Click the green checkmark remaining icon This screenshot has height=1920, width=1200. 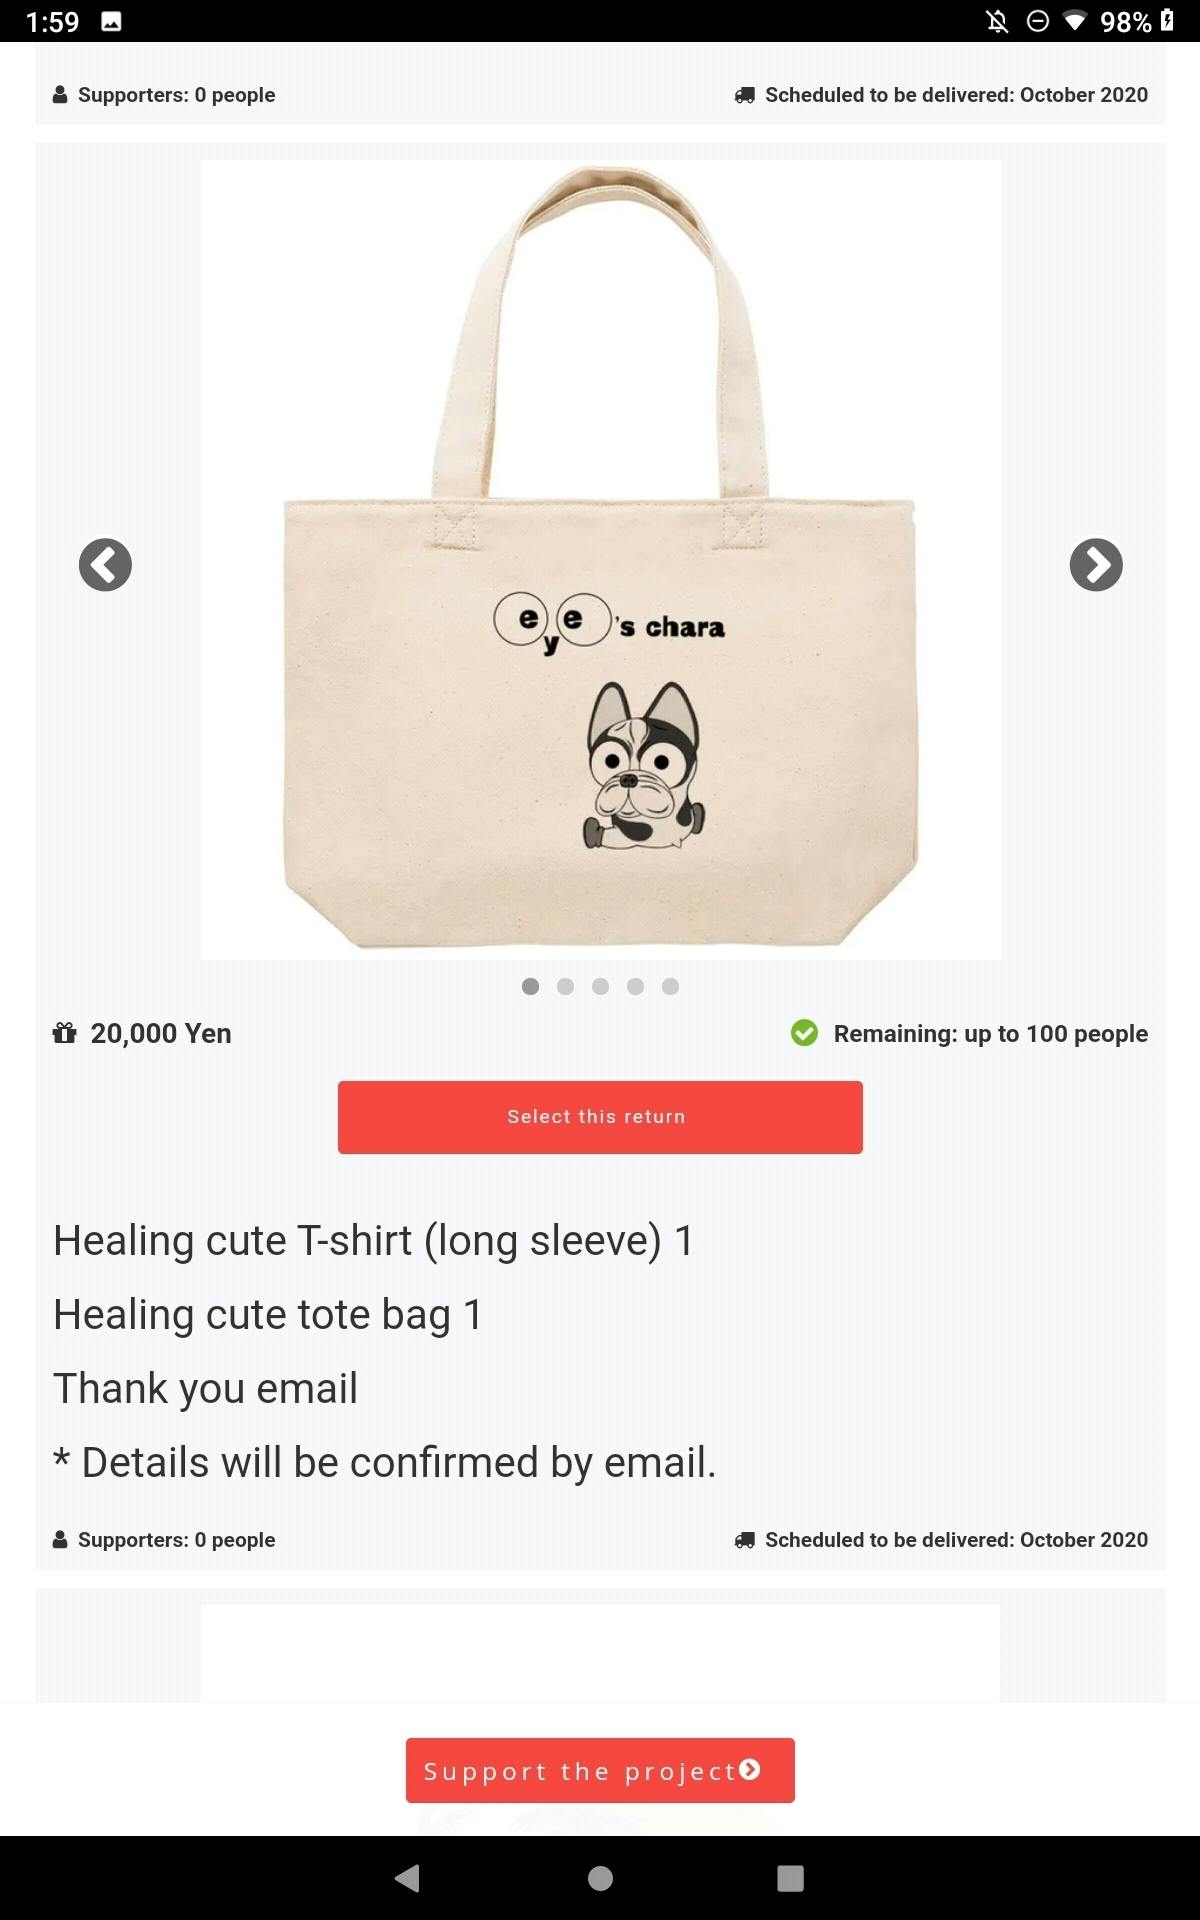[x=805, y=1033]
